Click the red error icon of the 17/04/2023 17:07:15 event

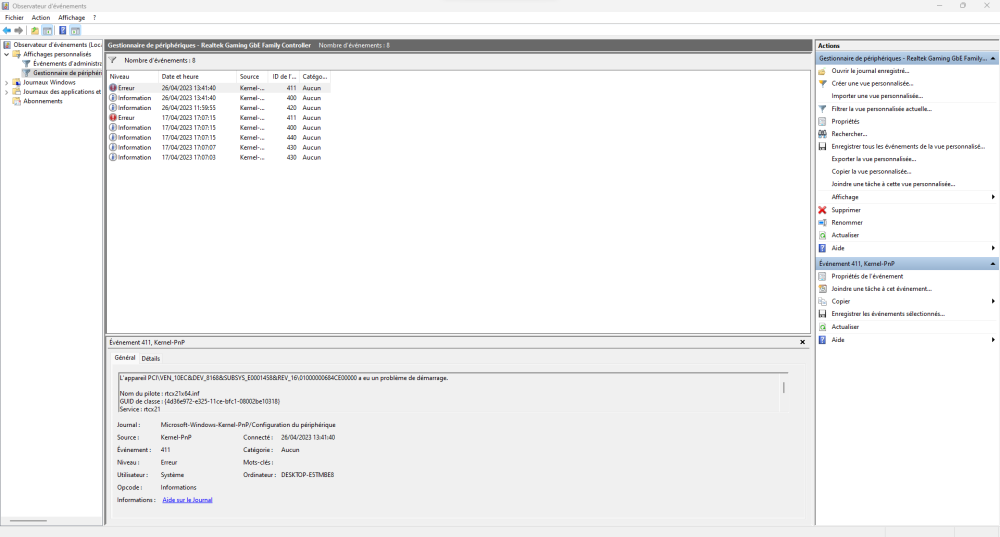[113, 117]
